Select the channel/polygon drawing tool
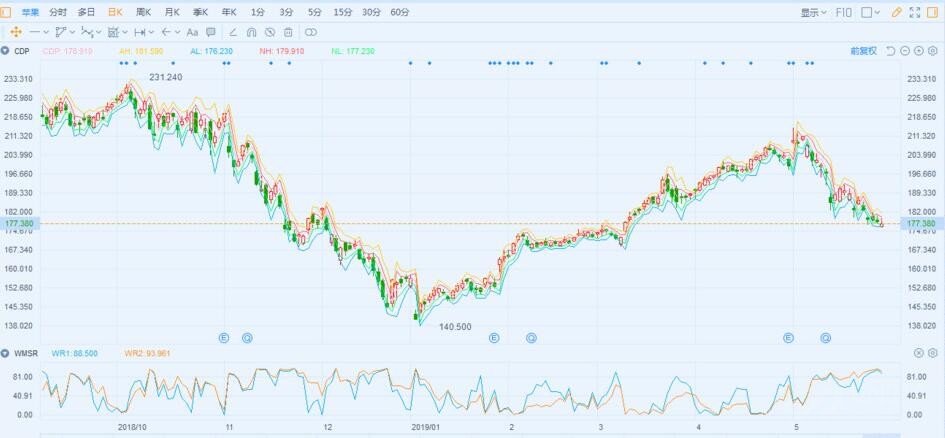Image resolution: width=945 pixels, height=438 pixels. [x=61, y=32]
